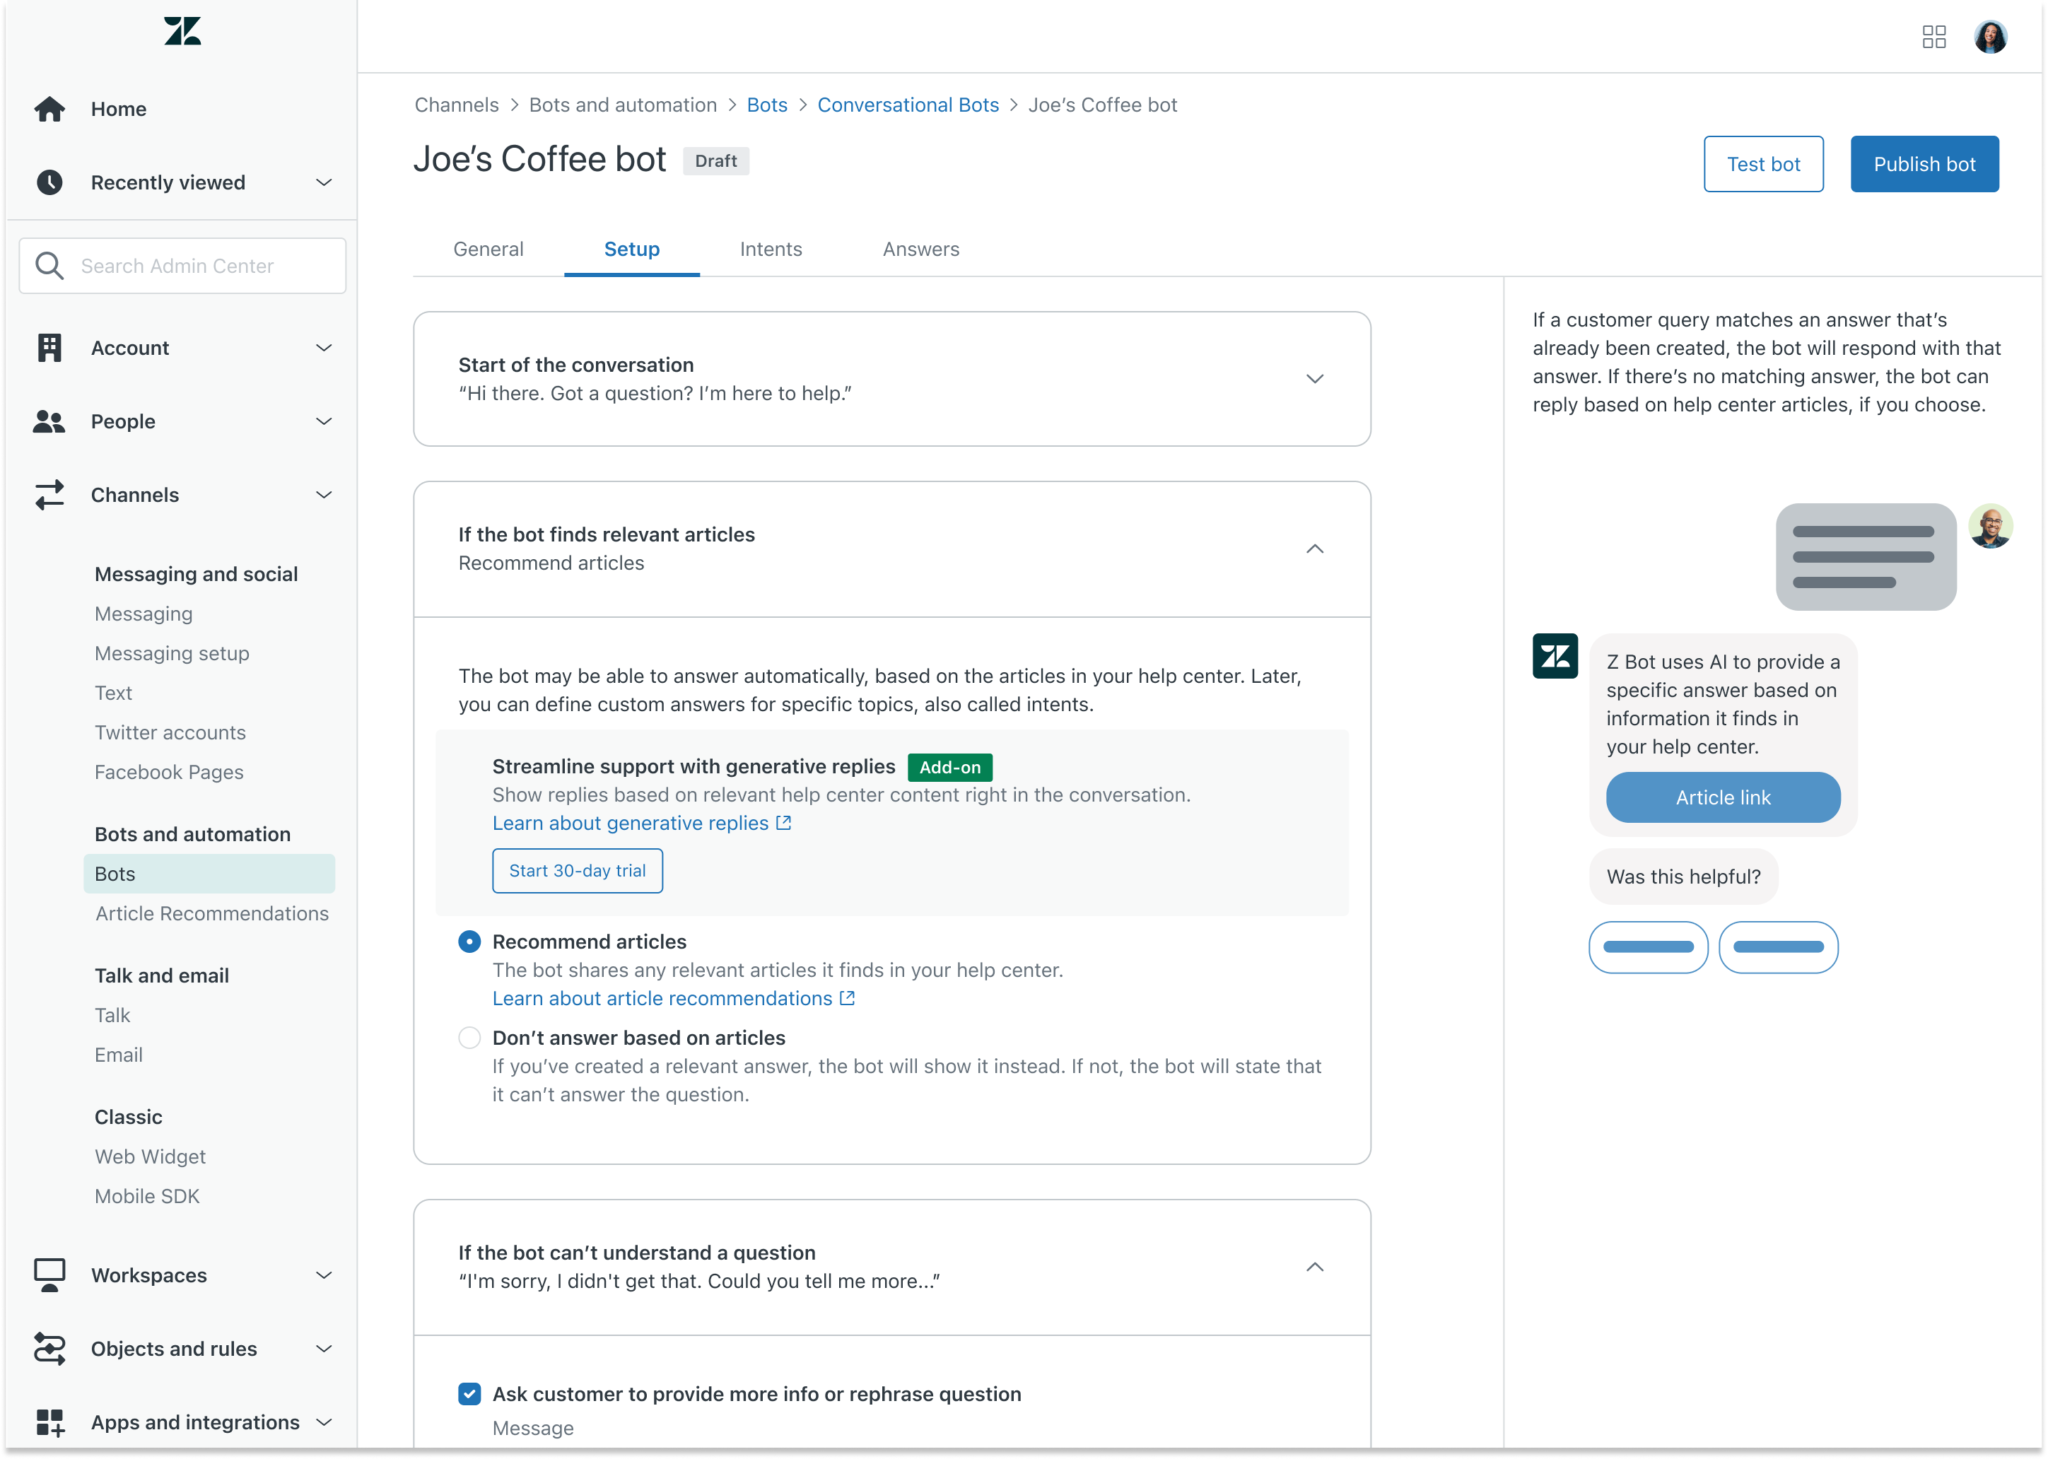Expand the Start of the conversation section

click(x=1314, y=379)
